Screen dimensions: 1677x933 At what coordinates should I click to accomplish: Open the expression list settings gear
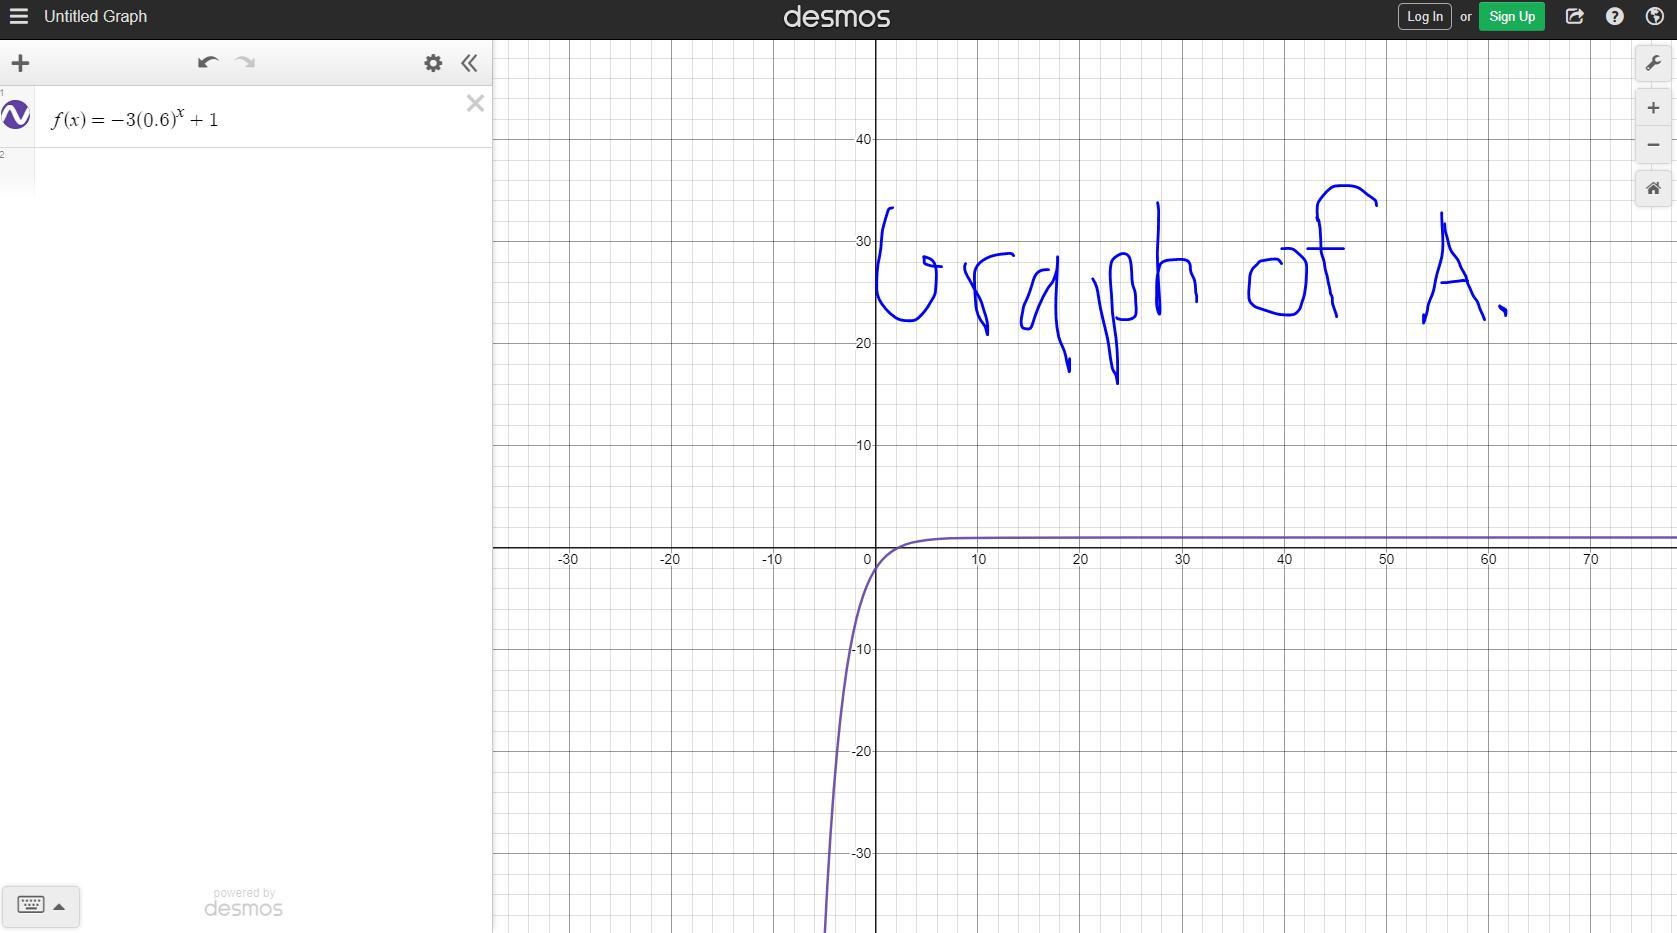coord(433,63)
